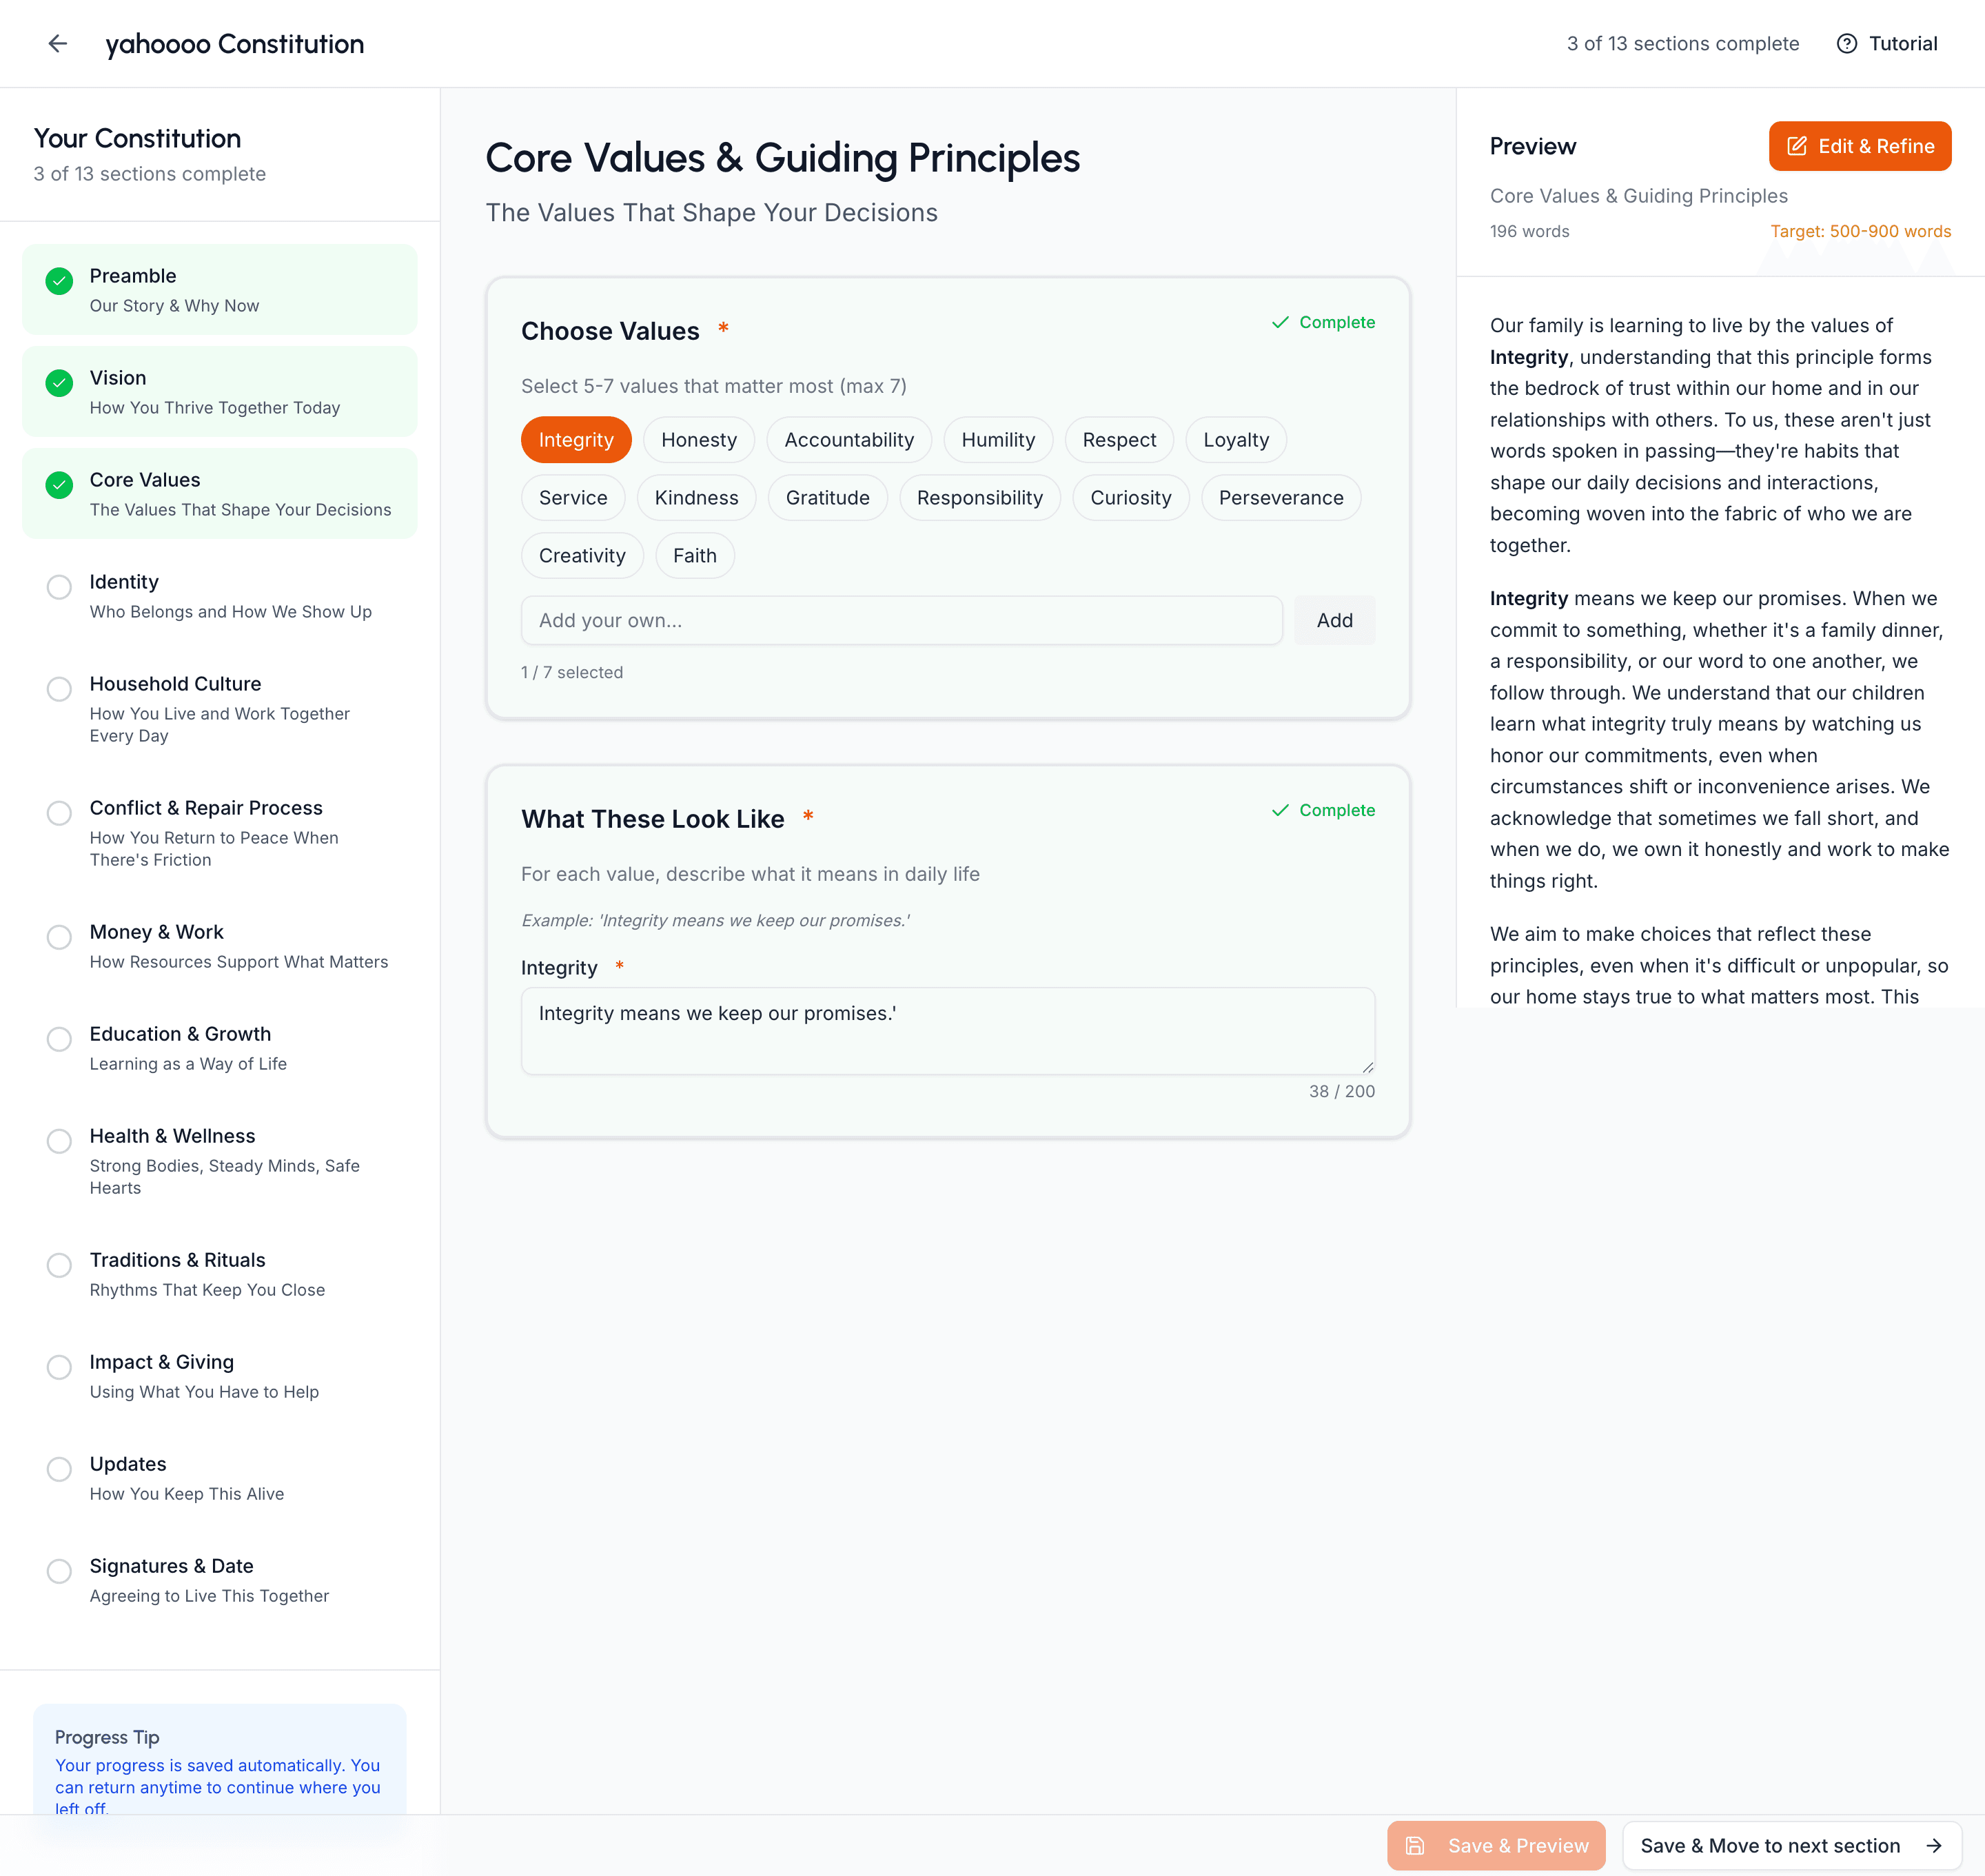Click the circle beside Updates
Viewport: 1985px width, 1876px height.
(59, 1468)
